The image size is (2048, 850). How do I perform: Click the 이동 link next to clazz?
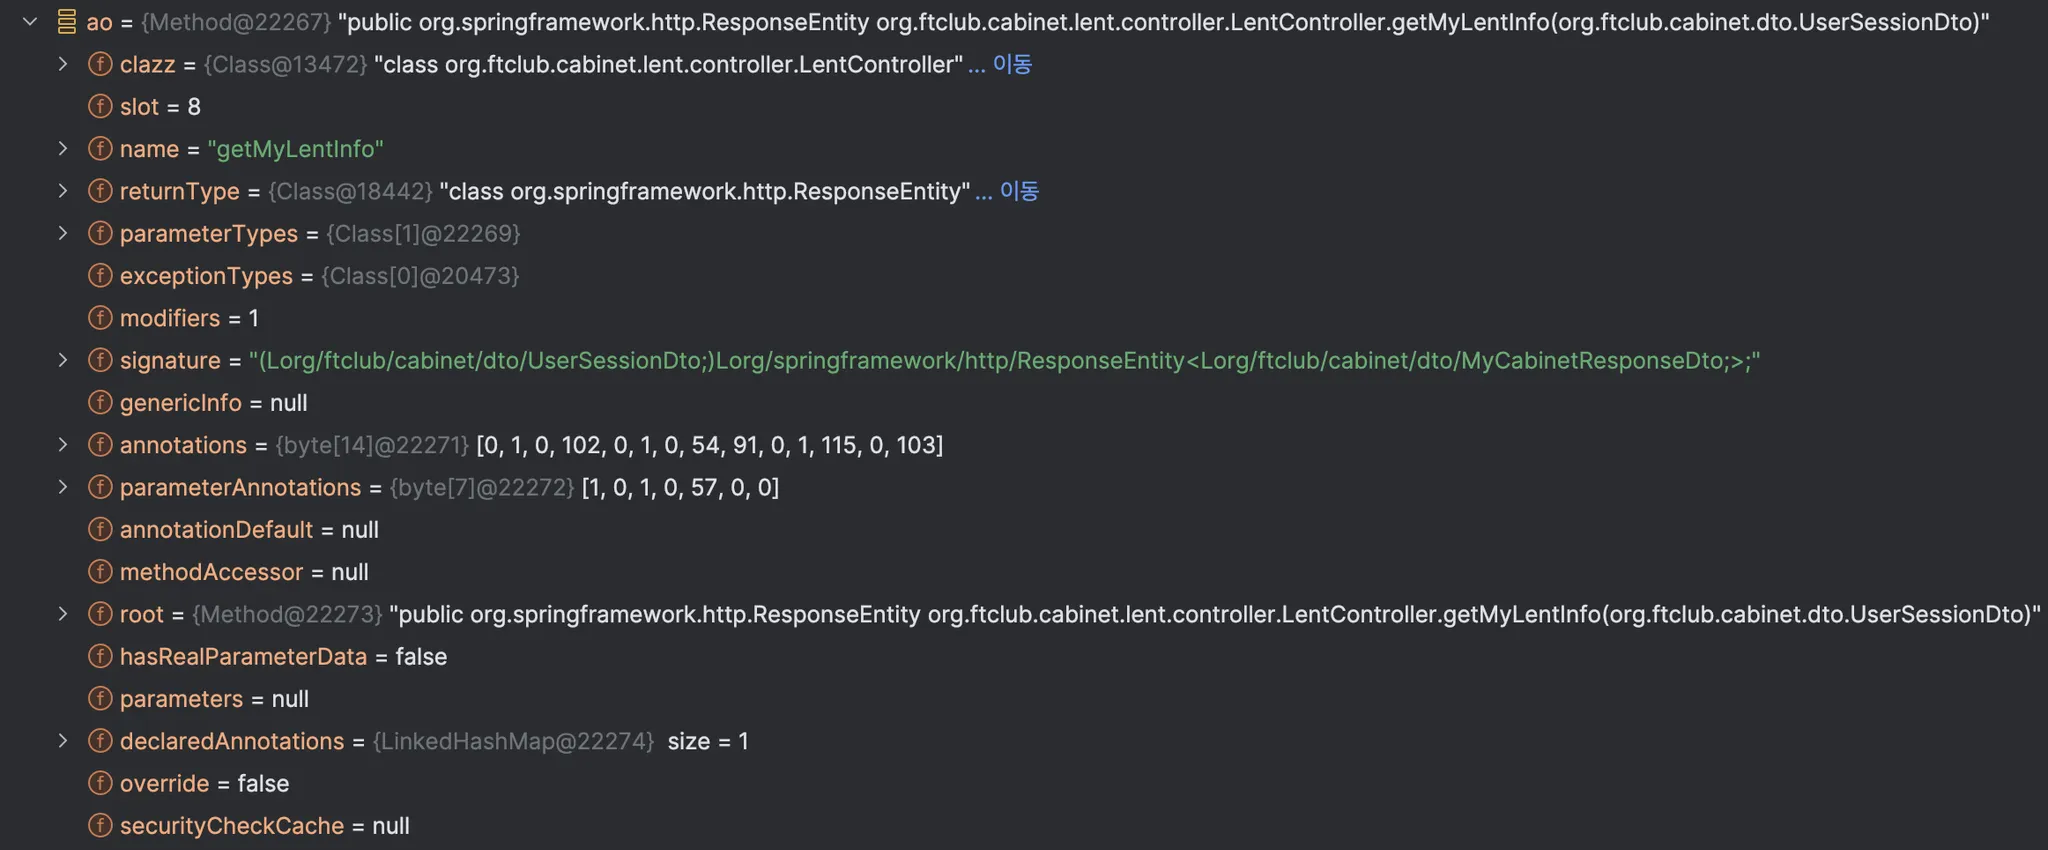pyautogui.click(x=1012, y=64)
